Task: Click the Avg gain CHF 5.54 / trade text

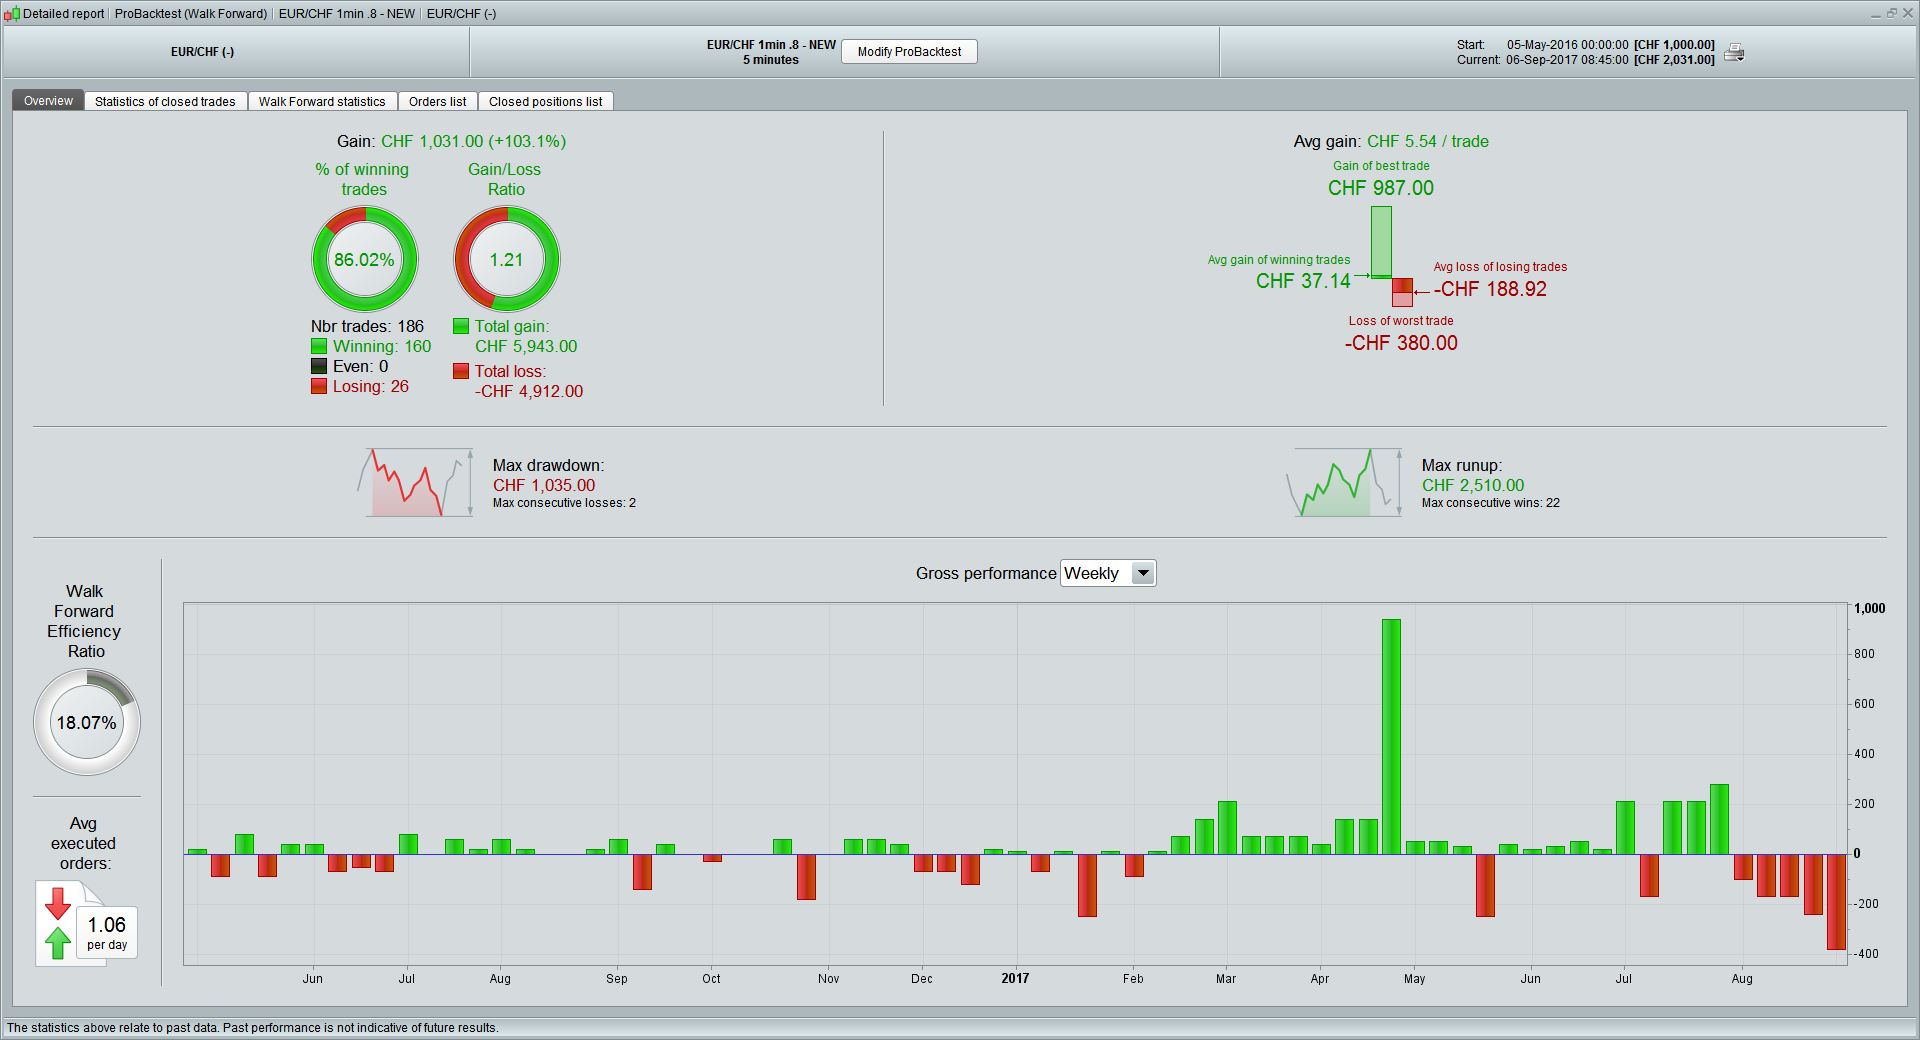Action: (x=1391, y=141)
